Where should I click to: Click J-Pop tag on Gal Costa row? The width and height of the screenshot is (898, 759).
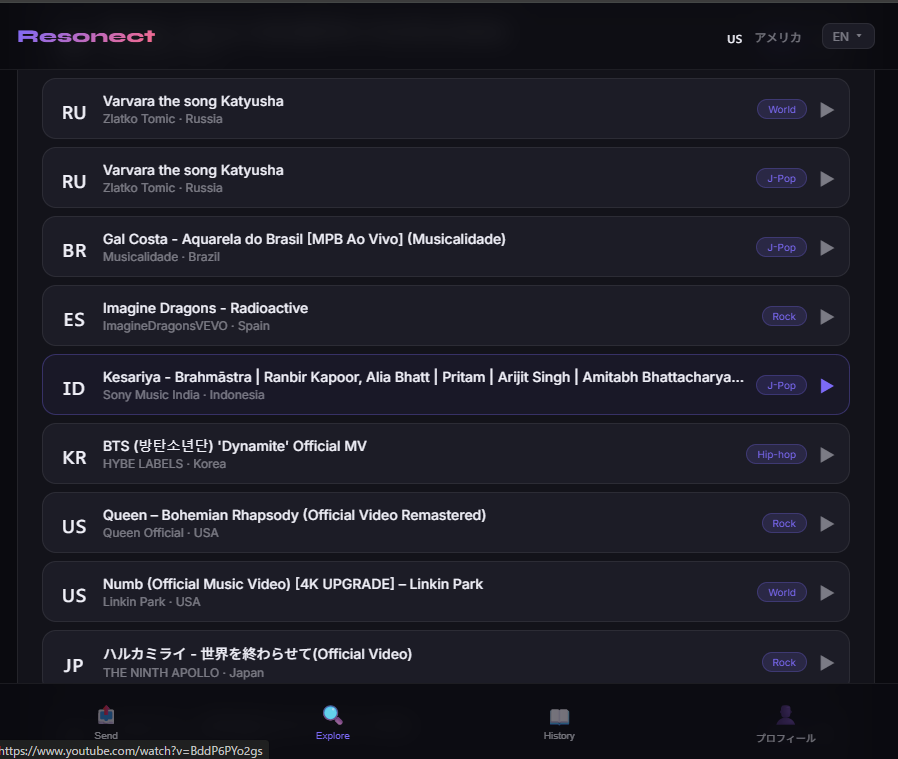(781, 247)
